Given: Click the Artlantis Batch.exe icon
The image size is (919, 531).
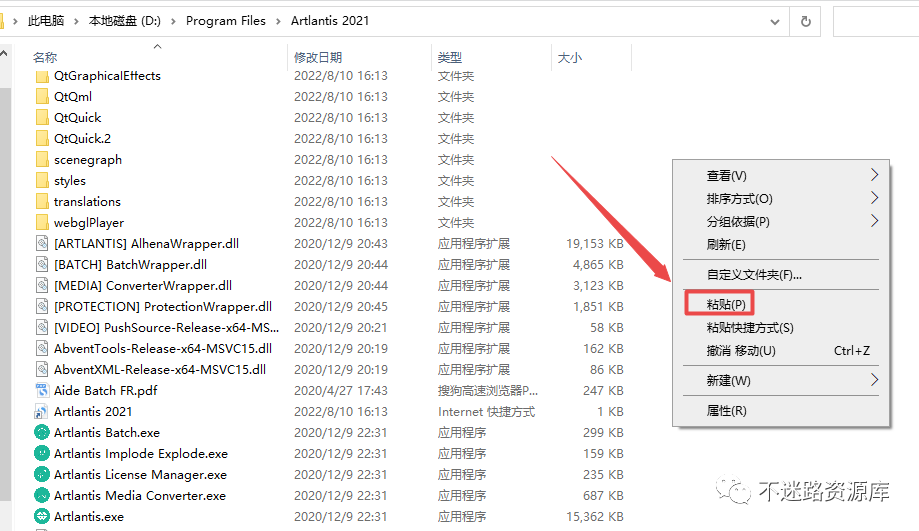Looking at the screenshot, I should coord(42,433).
